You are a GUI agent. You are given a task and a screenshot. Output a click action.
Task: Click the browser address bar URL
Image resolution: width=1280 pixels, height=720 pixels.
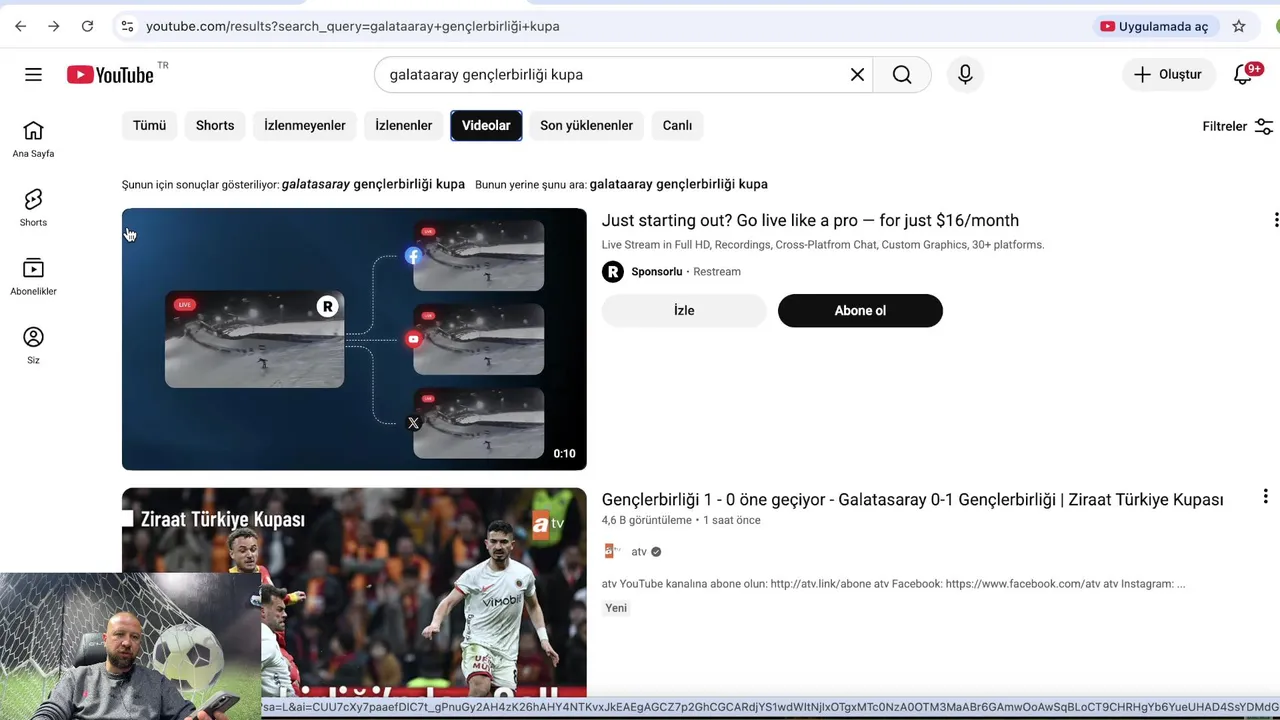click(x=353, y=26)
